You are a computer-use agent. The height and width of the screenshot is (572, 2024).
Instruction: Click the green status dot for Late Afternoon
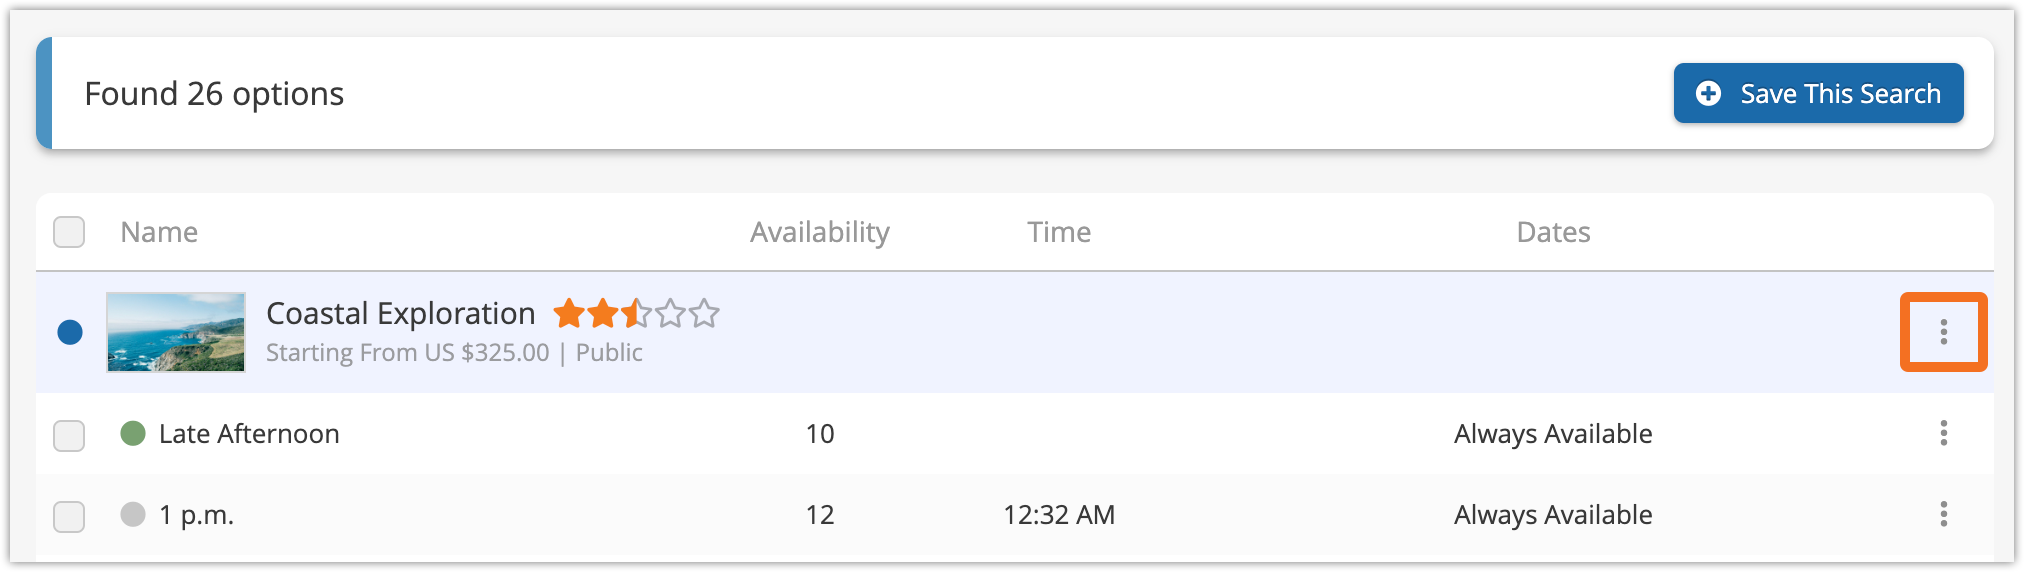pyautogui.click(x=133, y=433)
